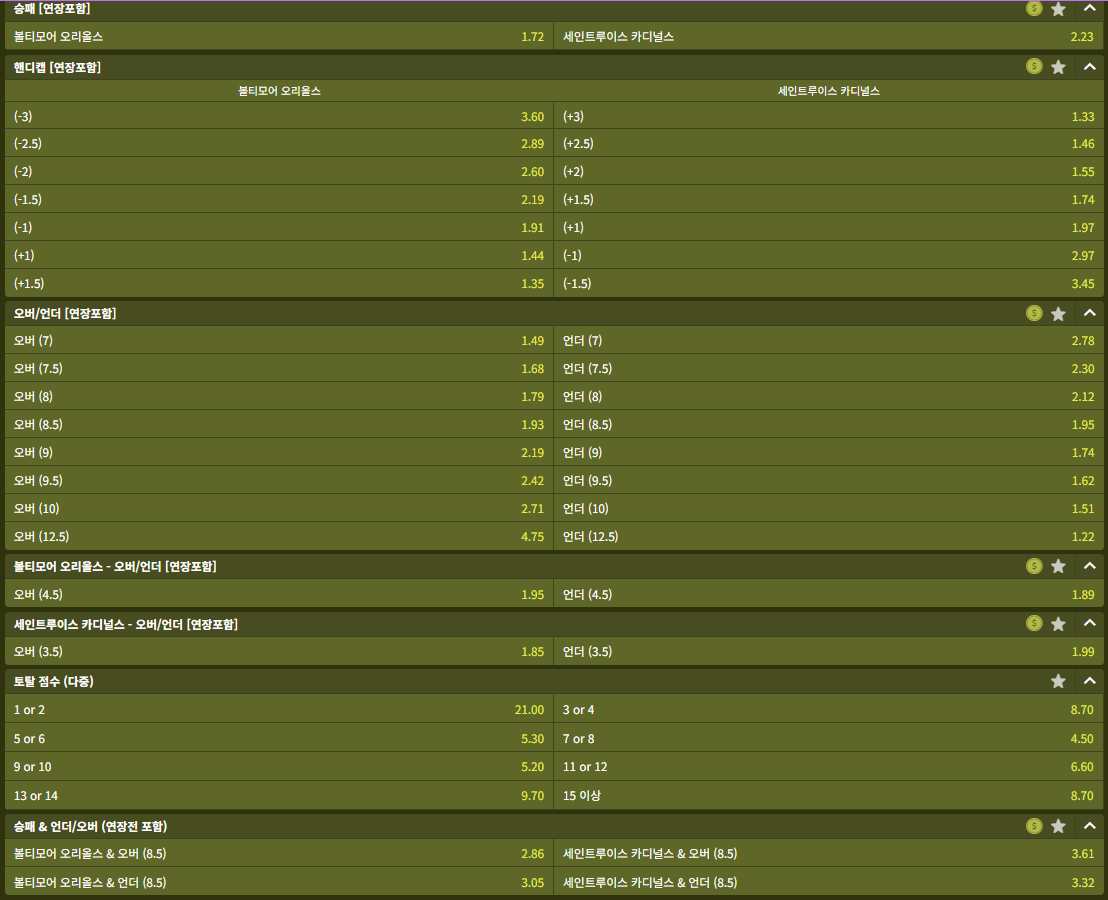Pick 오버 (8) at 1.79
The width and height of the screenshot is (1108, 900).
[x=279, y=396]
